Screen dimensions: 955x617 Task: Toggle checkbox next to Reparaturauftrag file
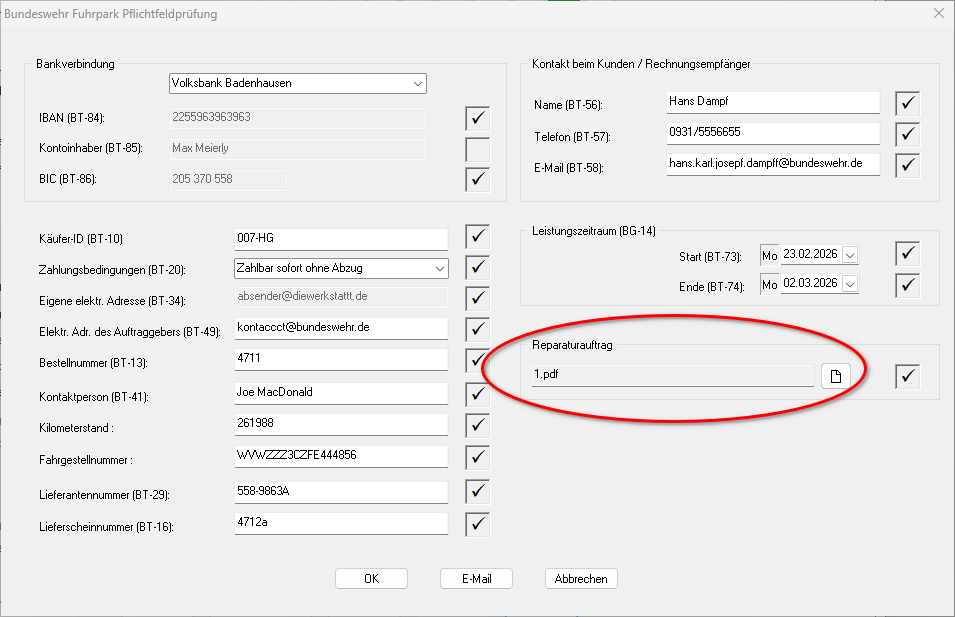click(x=907, y=376)
